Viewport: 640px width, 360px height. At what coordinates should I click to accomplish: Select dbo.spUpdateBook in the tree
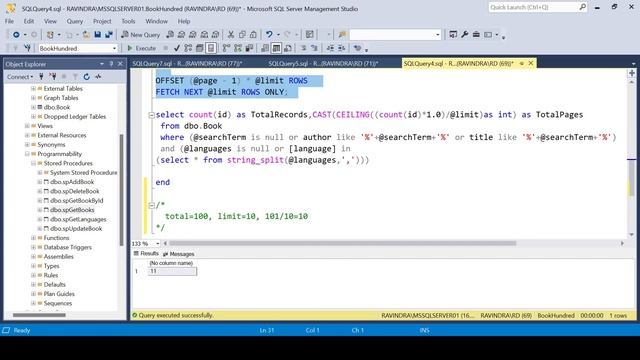pos(76,229)
